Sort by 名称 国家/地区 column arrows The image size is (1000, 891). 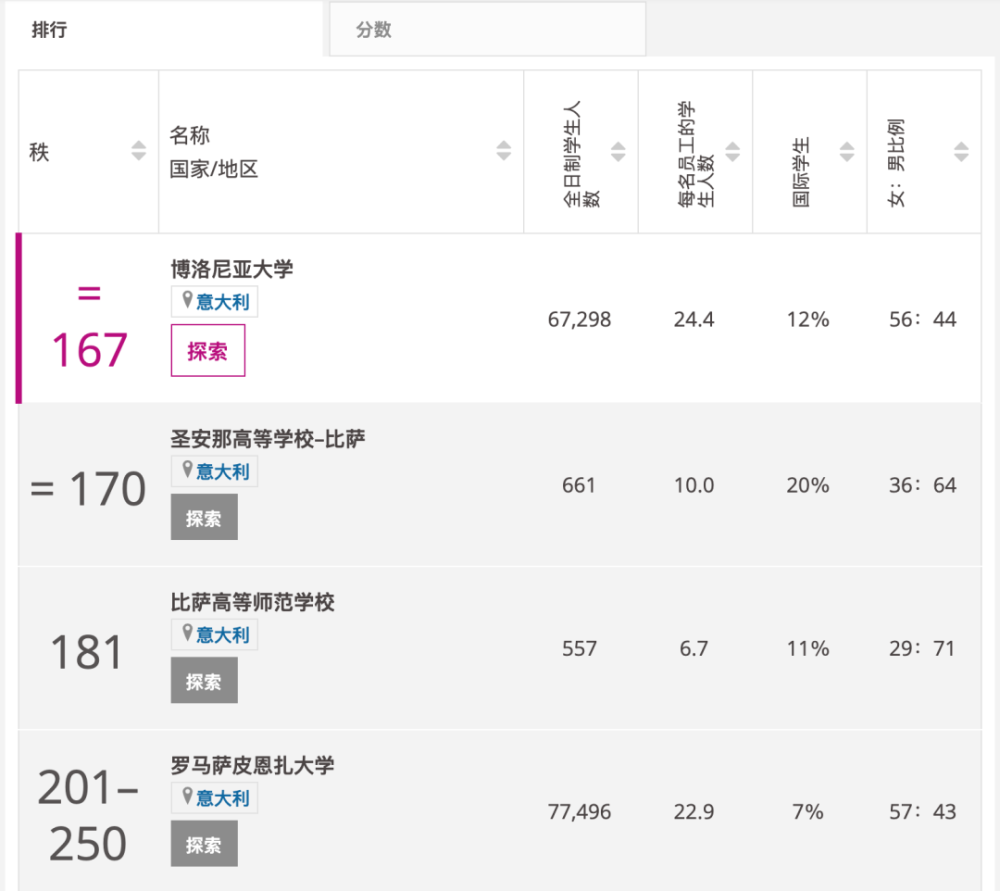point(503,151)
